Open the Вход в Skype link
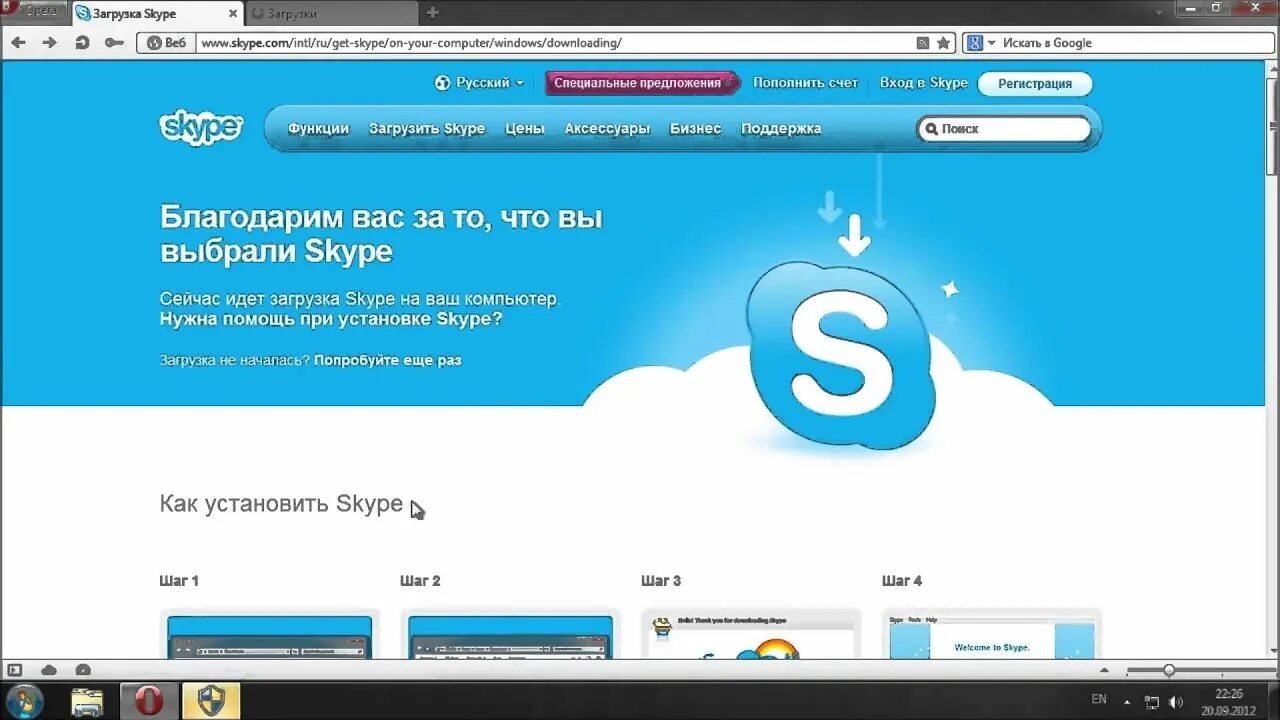Screen dimensions: 1280x720 pos(924,83)
